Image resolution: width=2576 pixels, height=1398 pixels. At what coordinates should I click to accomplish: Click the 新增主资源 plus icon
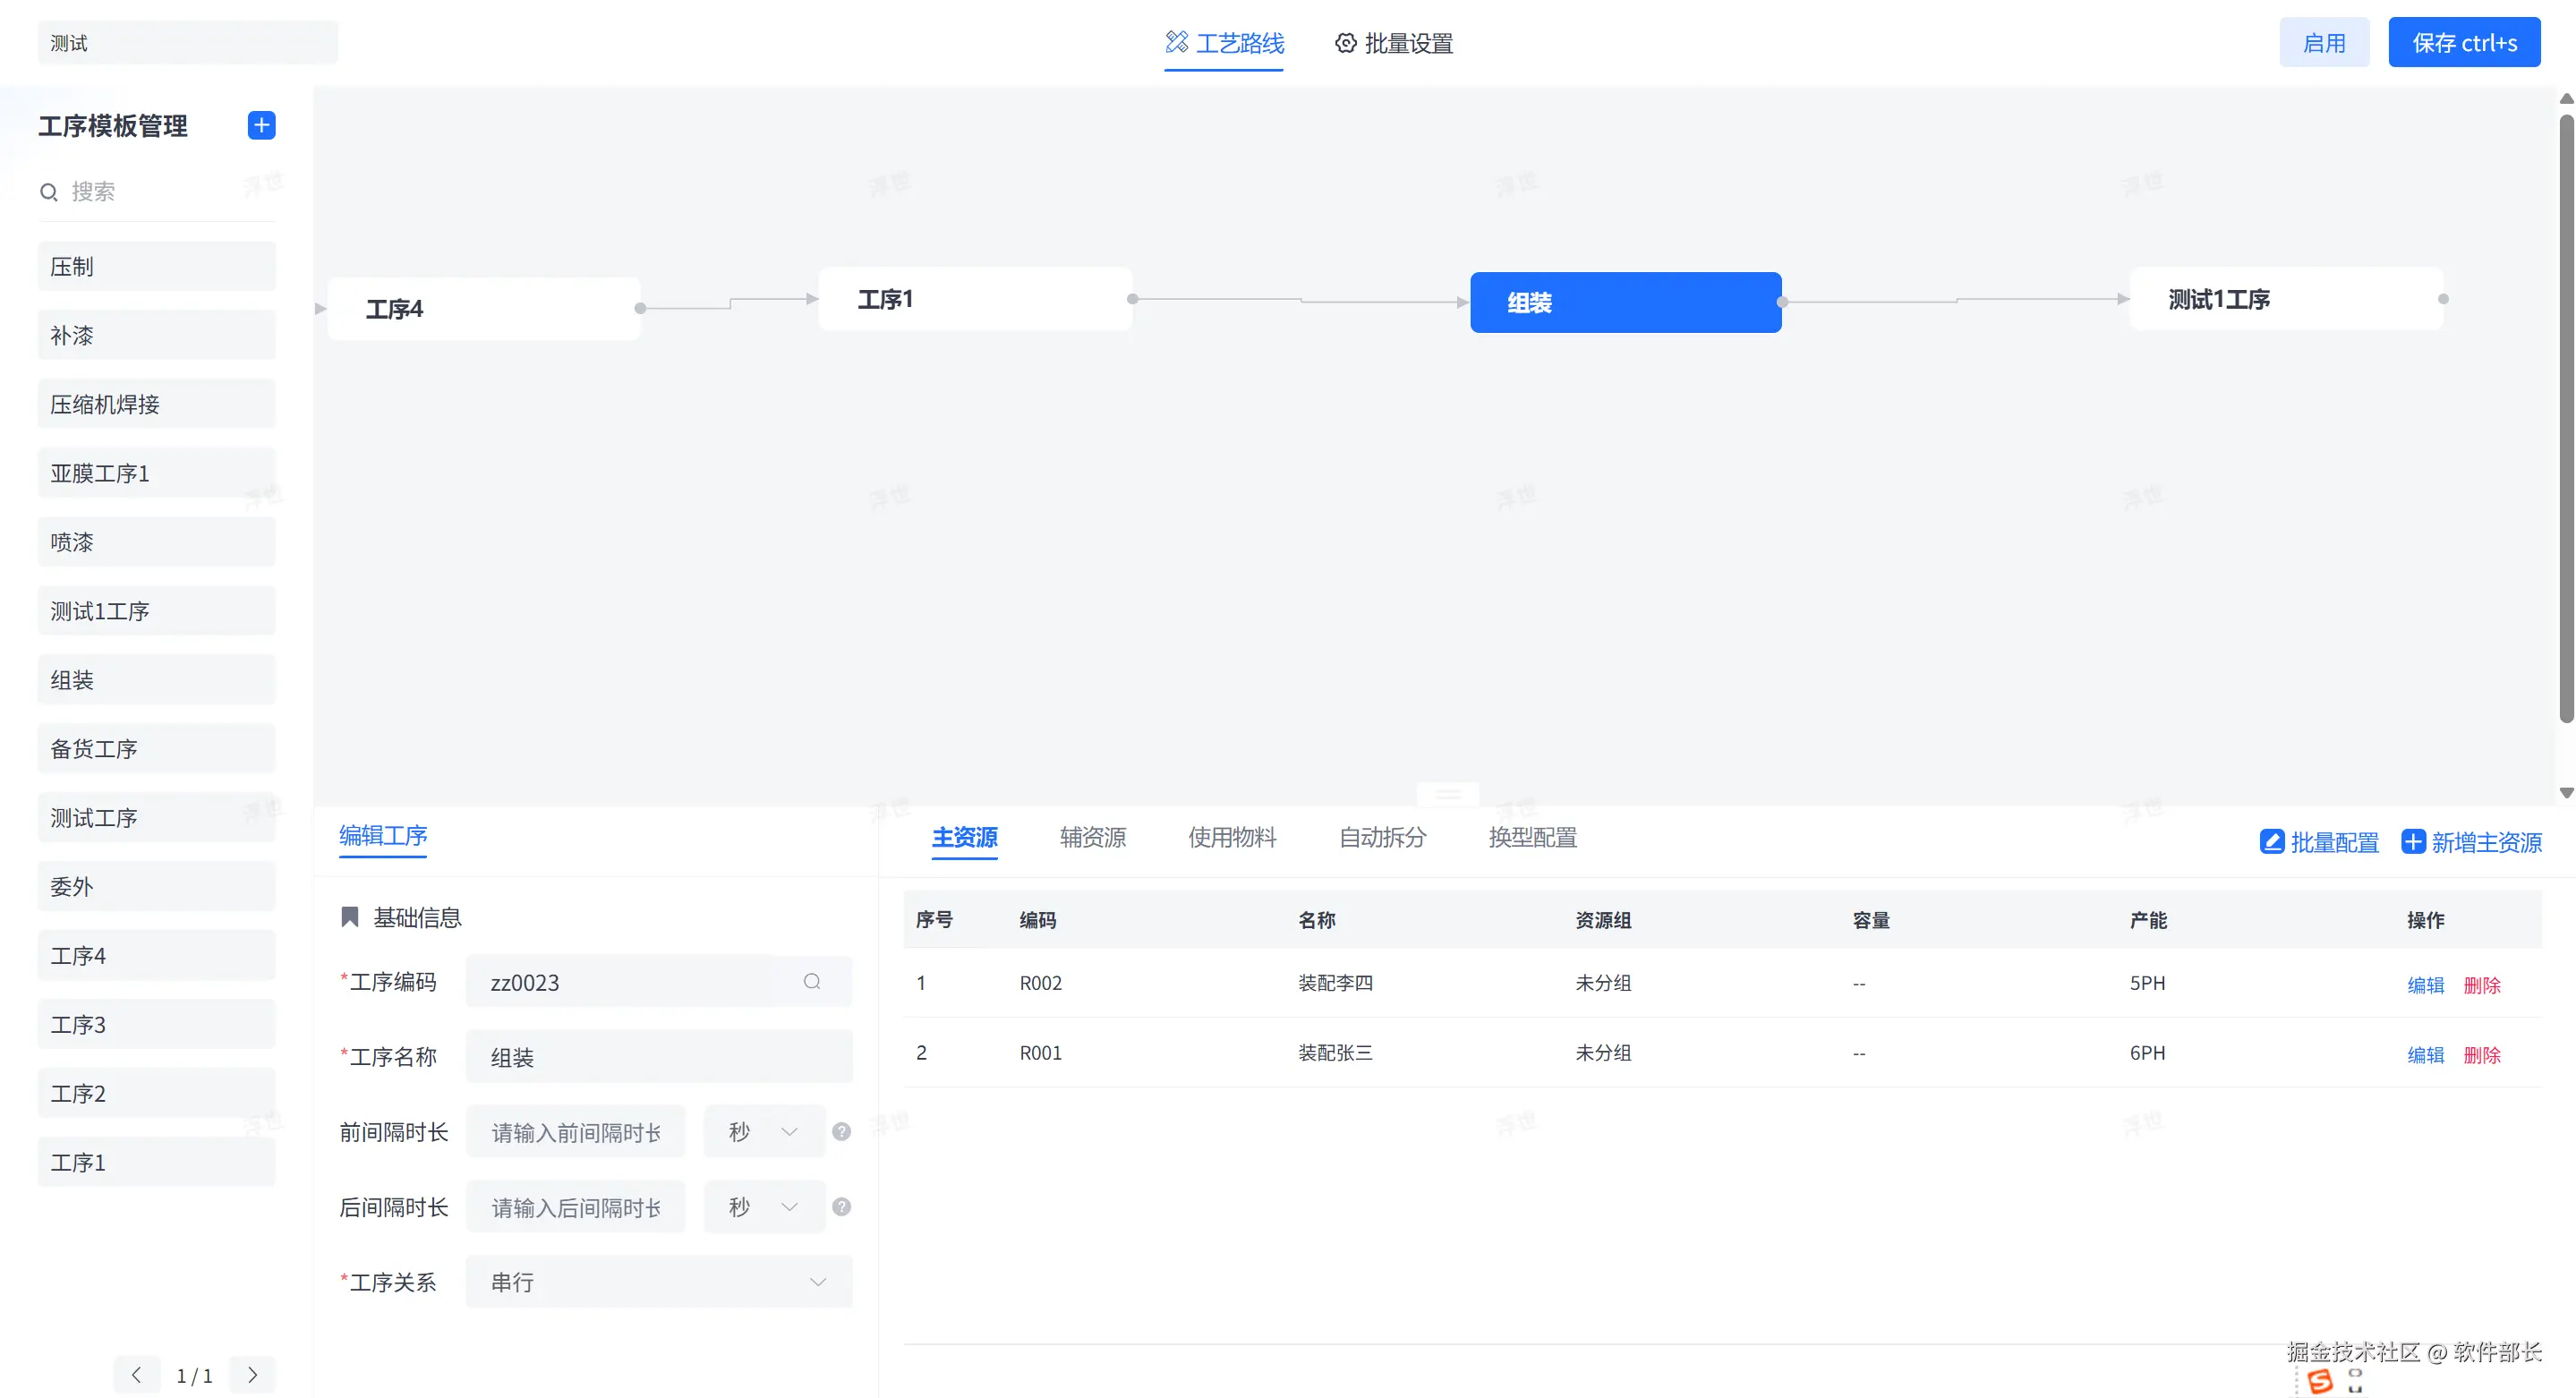click(2413, 841)
